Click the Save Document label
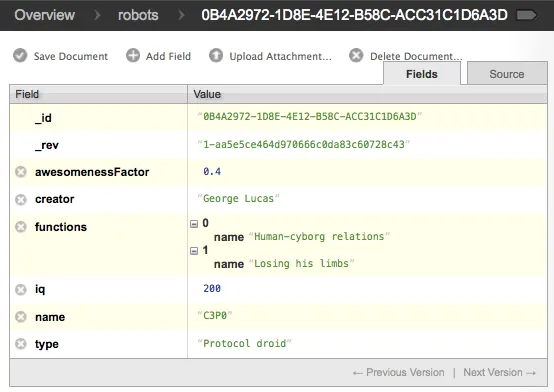The image size is (554, 392). [71, 56]
